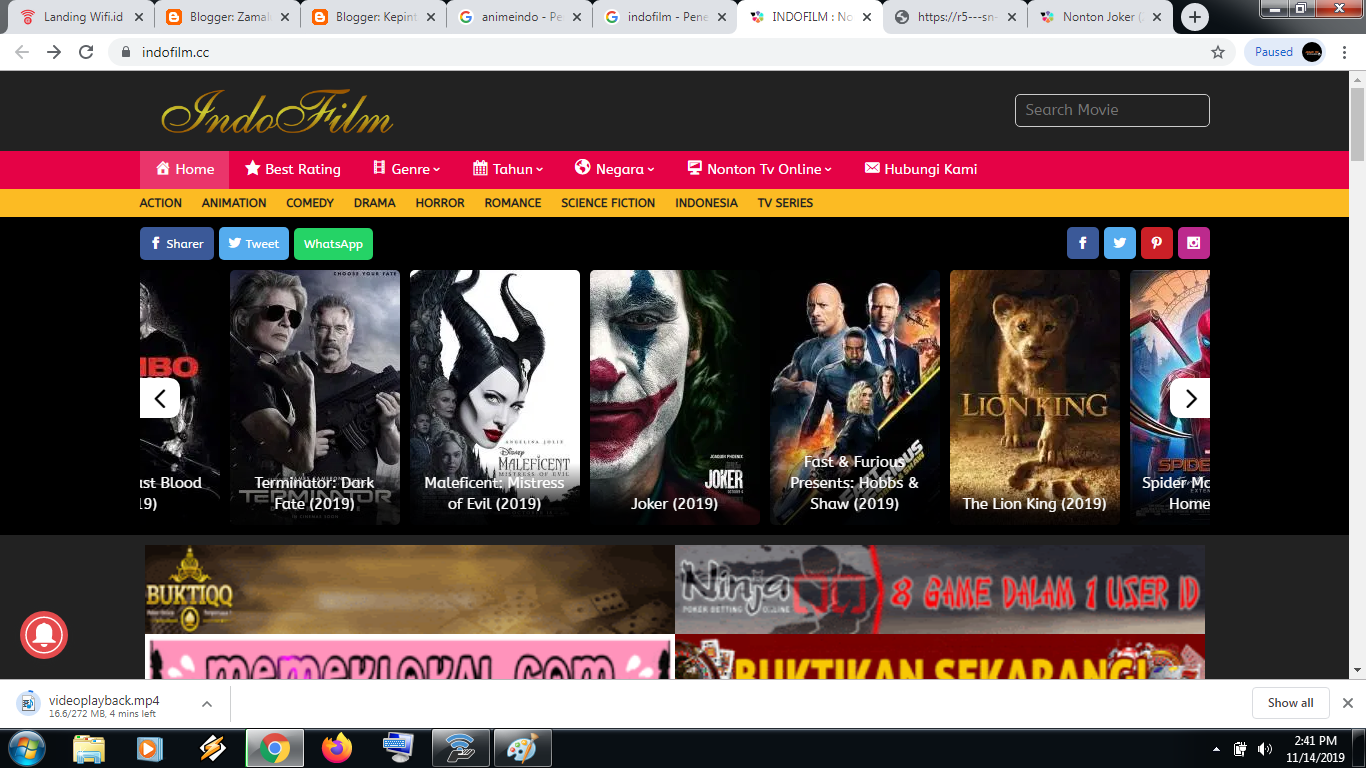Open the Joker (2019) poster

pos(675,397)
